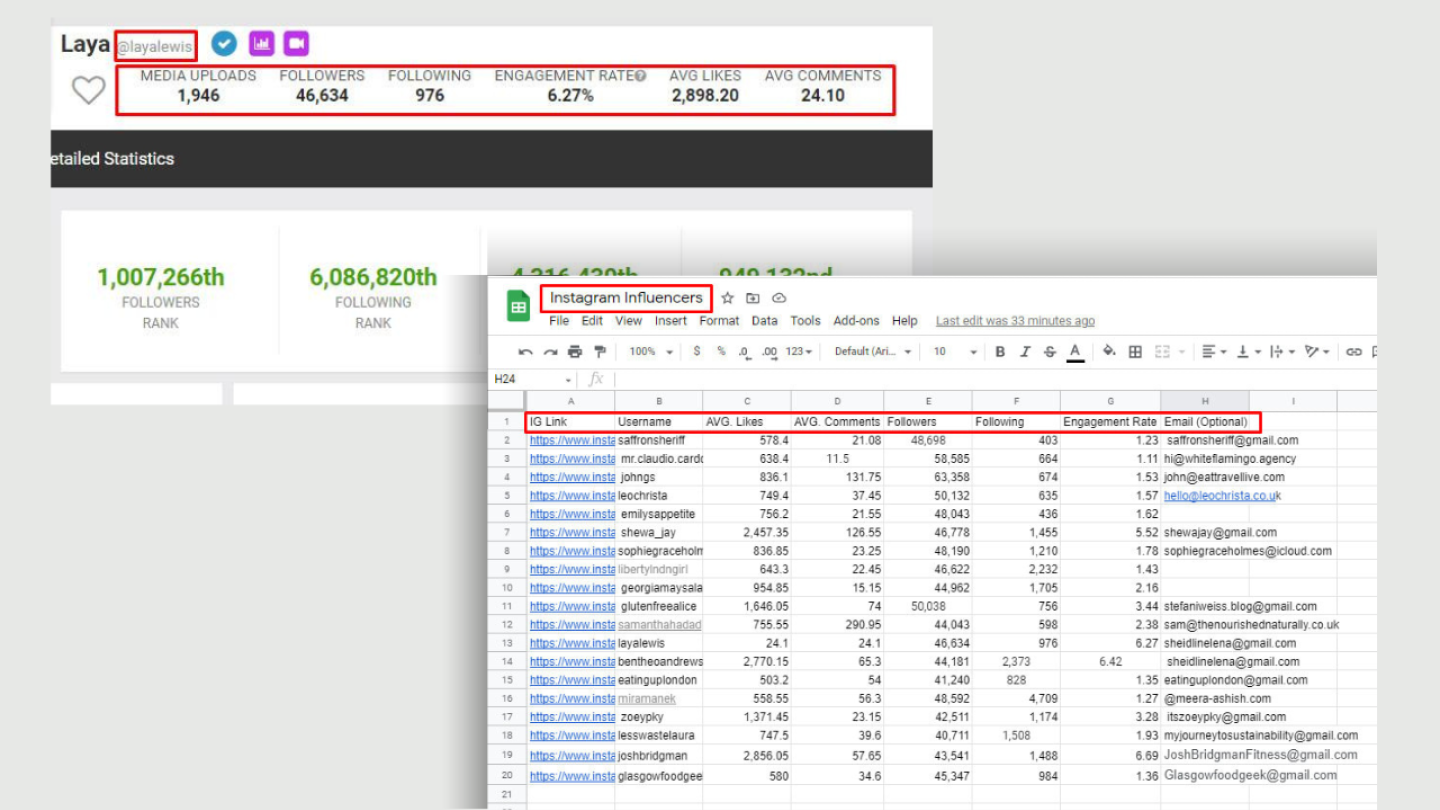Format as percent
The height and width of the screenshot is (810, 1440).
click(x=720, y=352)
